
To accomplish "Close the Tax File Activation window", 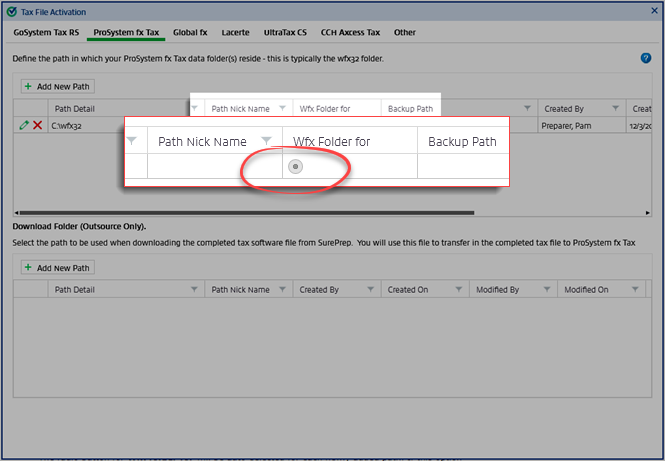I will coord(651,11).
